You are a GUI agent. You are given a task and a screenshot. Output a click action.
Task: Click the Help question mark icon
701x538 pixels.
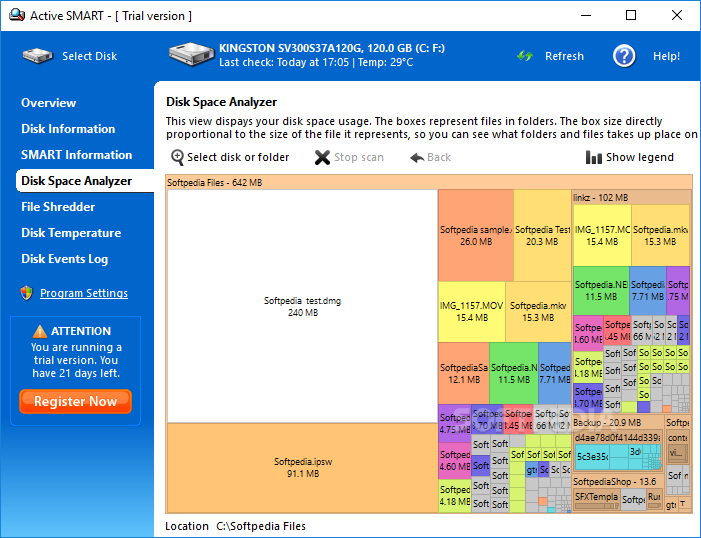pyautogui.click(x=624, y=56)
